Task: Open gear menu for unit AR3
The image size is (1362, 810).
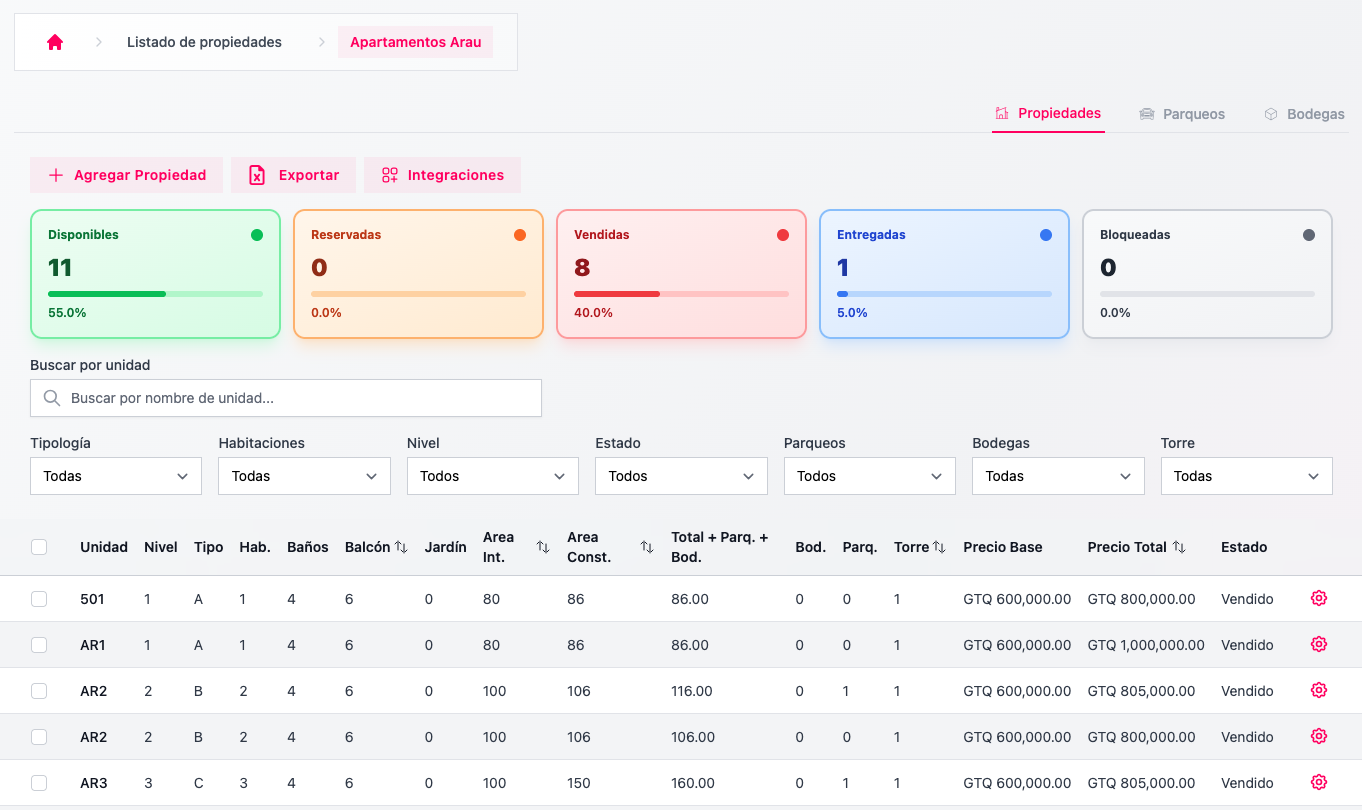Action: (1318, 782)
